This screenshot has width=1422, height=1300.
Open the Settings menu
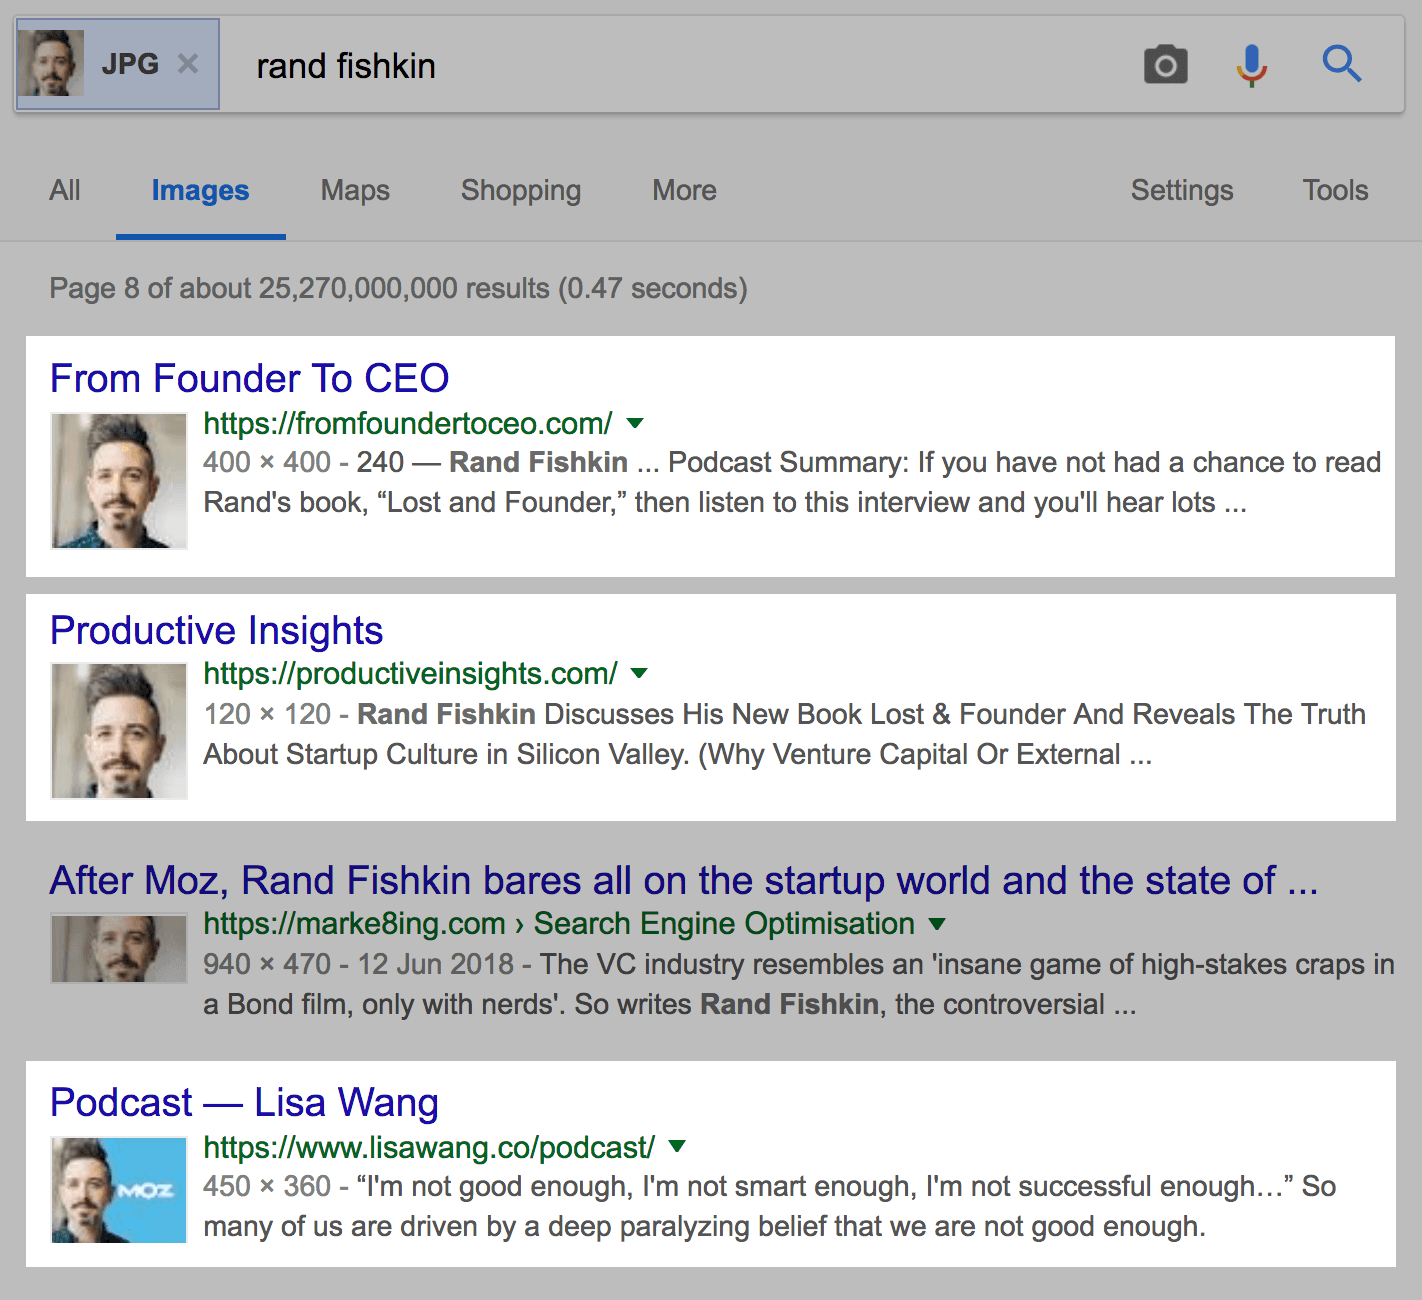click(1182, 190)
